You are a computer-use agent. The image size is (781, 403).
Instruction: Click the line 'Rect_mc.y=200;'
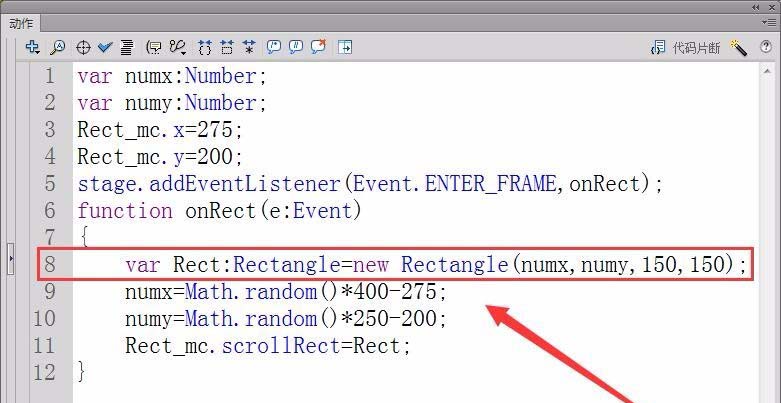point(160,157)
